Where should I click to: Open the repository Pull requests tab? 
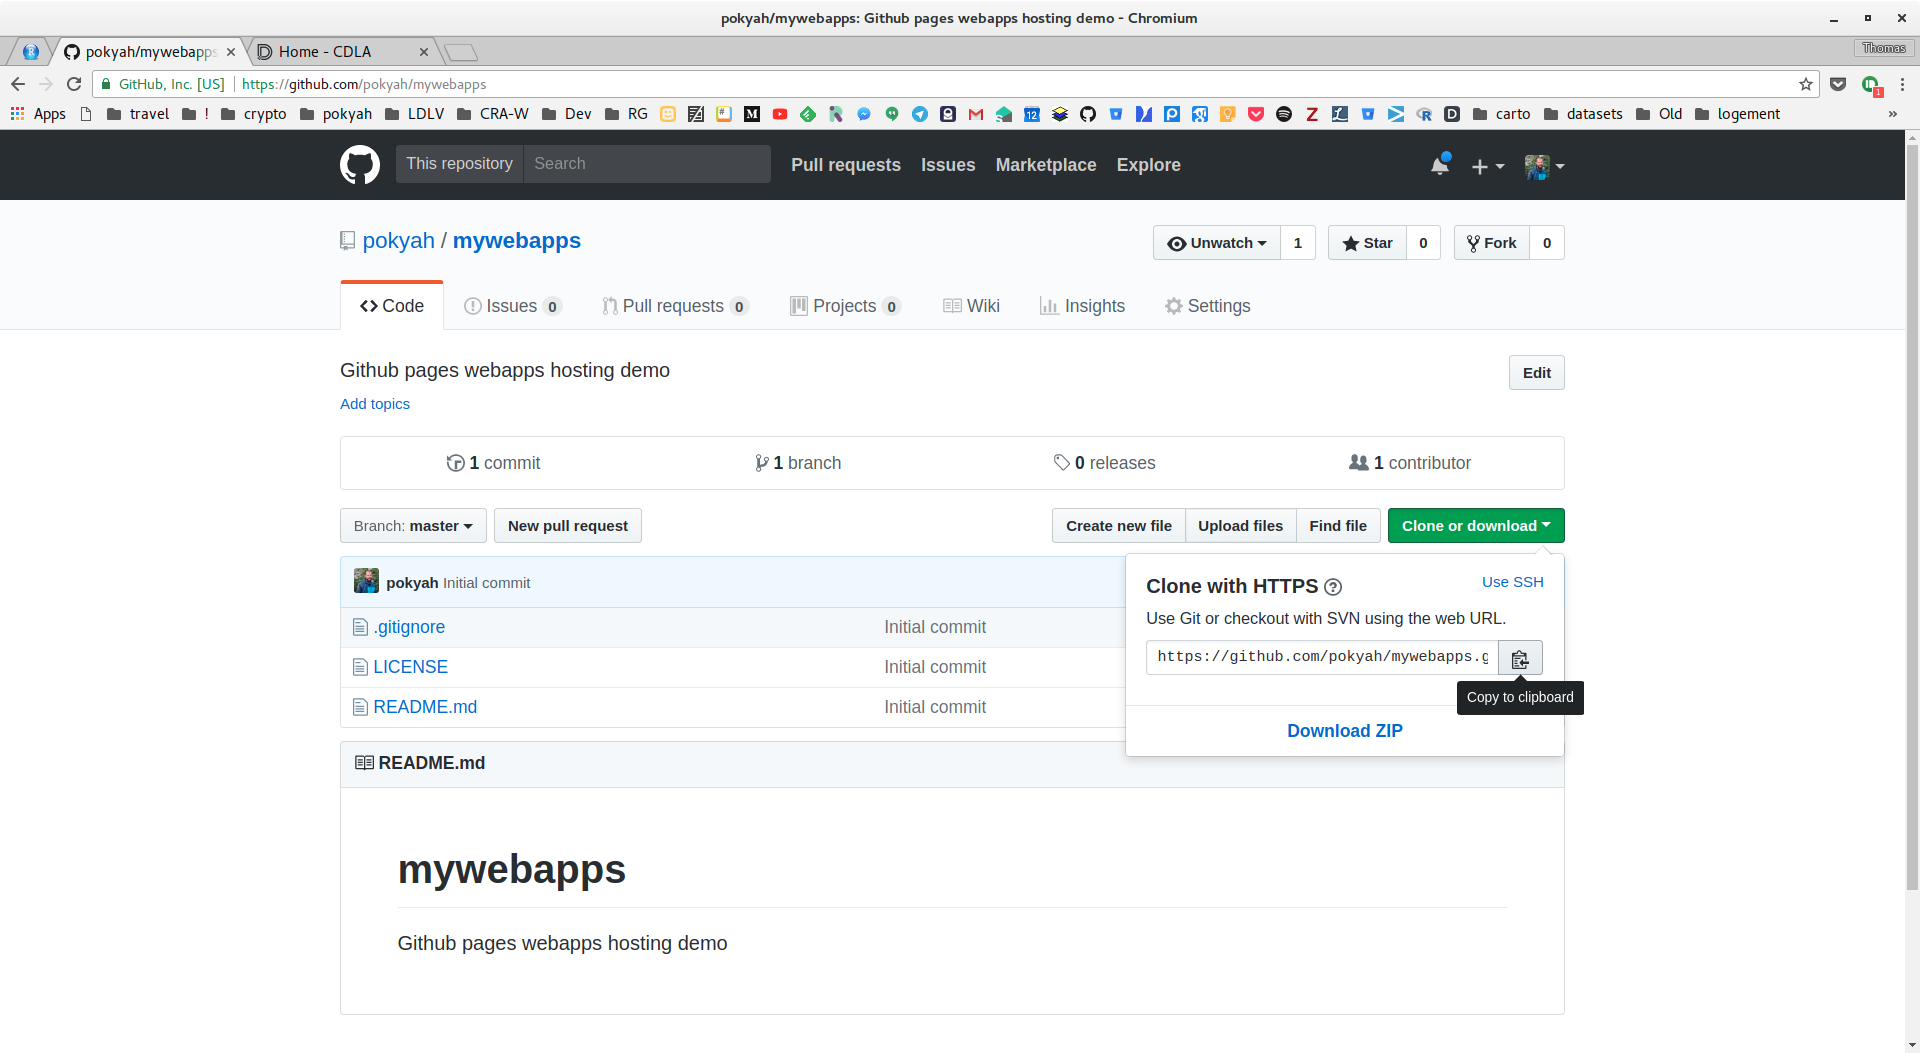point(675,306)
